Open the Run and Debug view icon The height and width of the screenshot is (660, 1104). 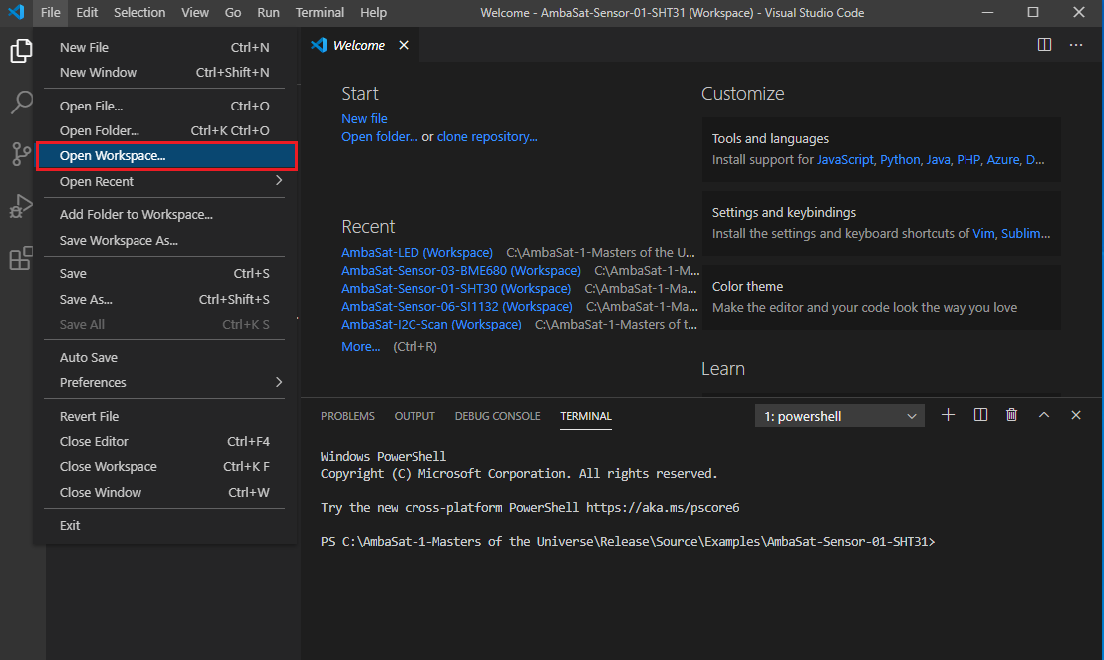pos(21,206)
